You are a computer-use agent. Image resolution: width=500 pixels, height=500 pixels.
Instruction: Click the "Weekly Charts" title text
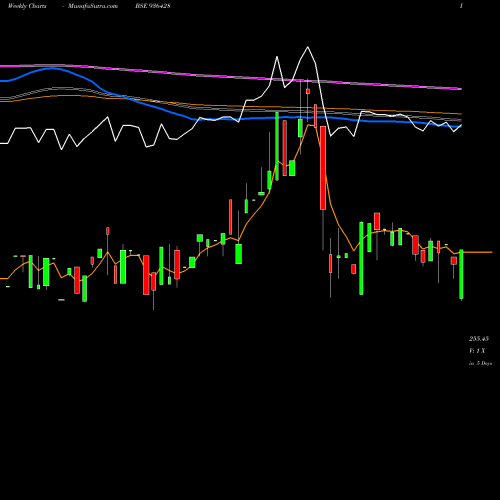[x=27, y=6]
